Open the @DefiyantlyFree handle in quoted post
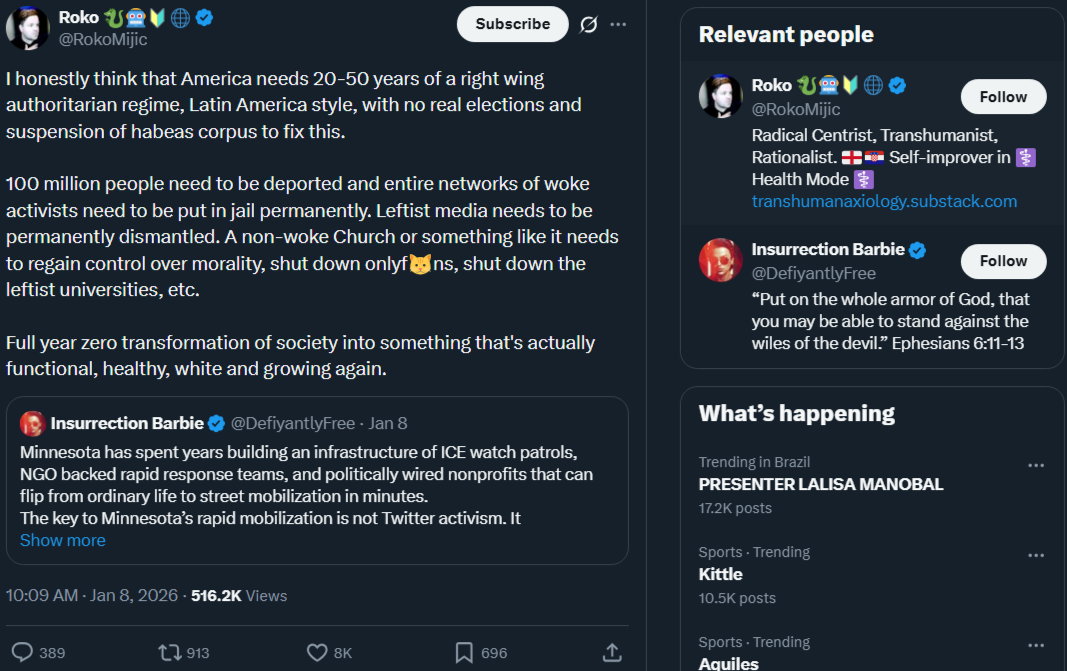1067x671 pixels. point(293,423)
